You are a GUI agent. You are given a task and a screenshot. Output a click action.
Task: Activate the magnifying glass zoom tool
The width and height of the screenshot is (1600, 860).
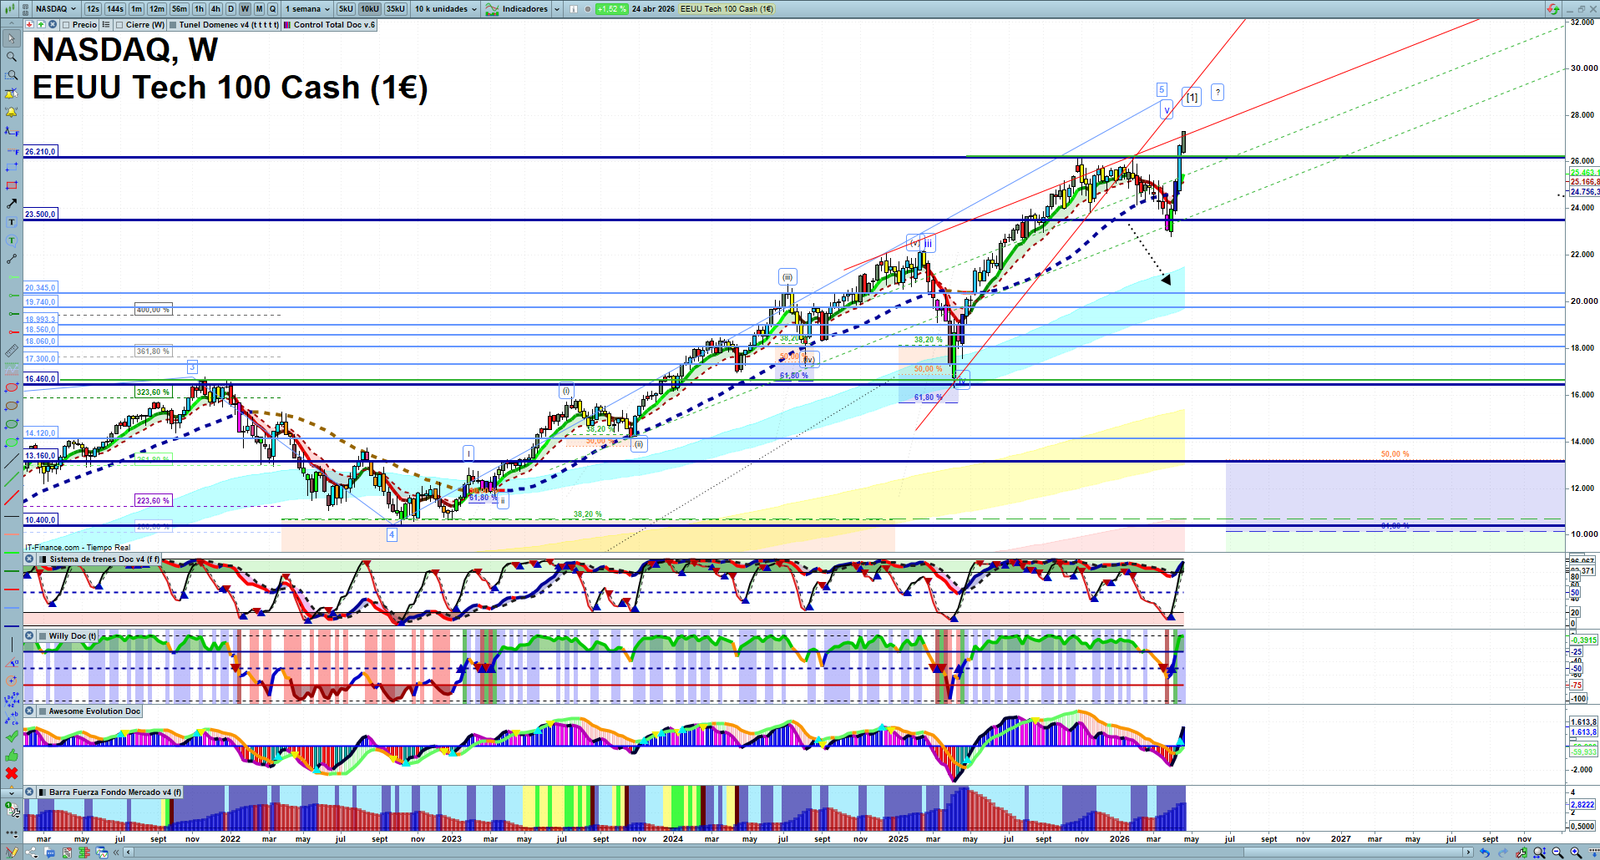[11, 57]
